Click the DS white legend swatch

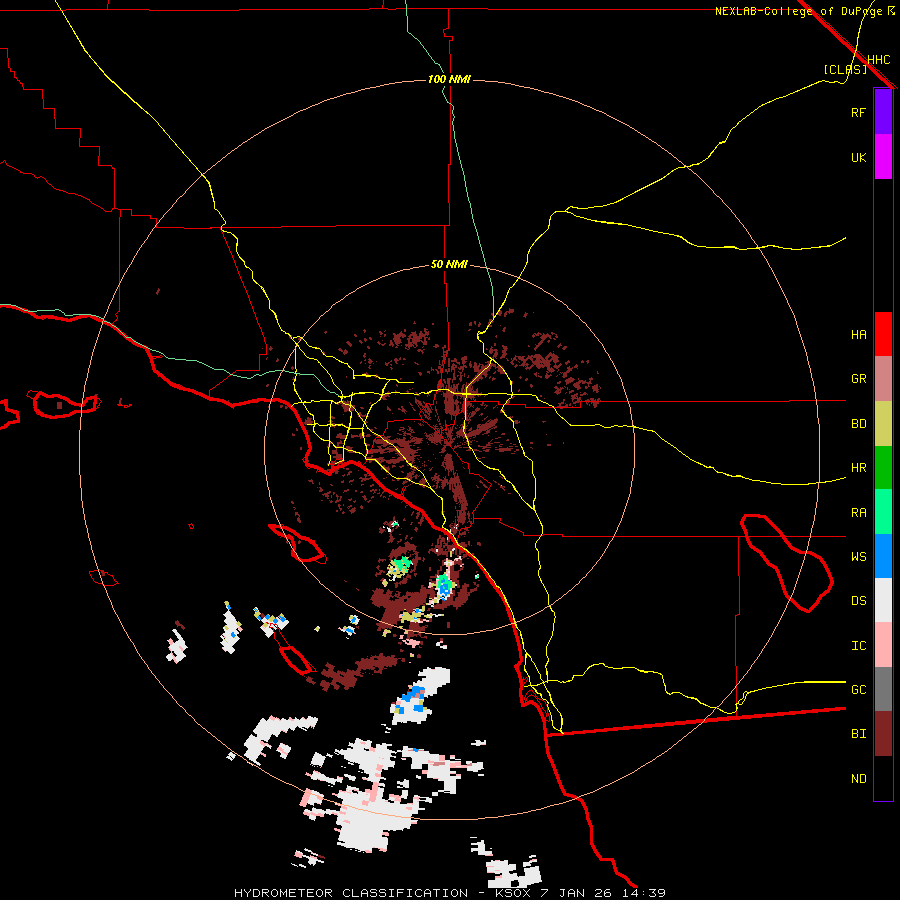coord(883,600)
